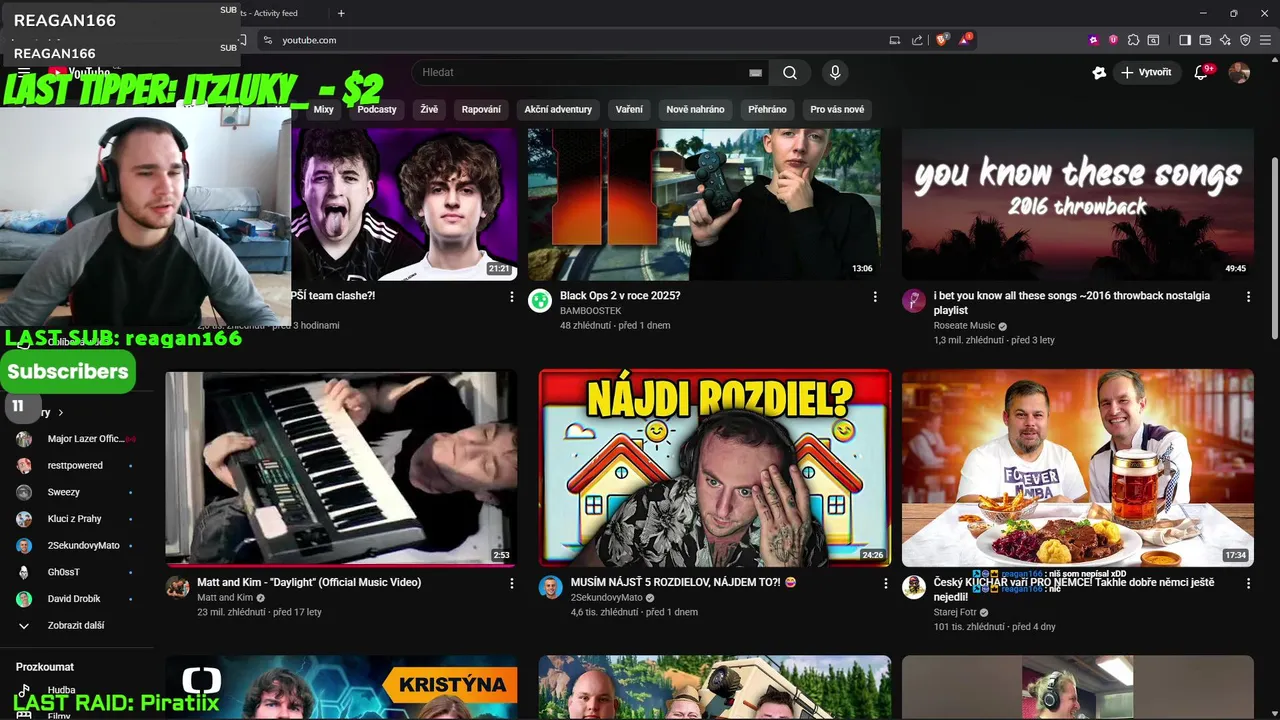The image size is (1280, 720).
Task: Start voice search with microphone icon
Action: click(835, 72)
